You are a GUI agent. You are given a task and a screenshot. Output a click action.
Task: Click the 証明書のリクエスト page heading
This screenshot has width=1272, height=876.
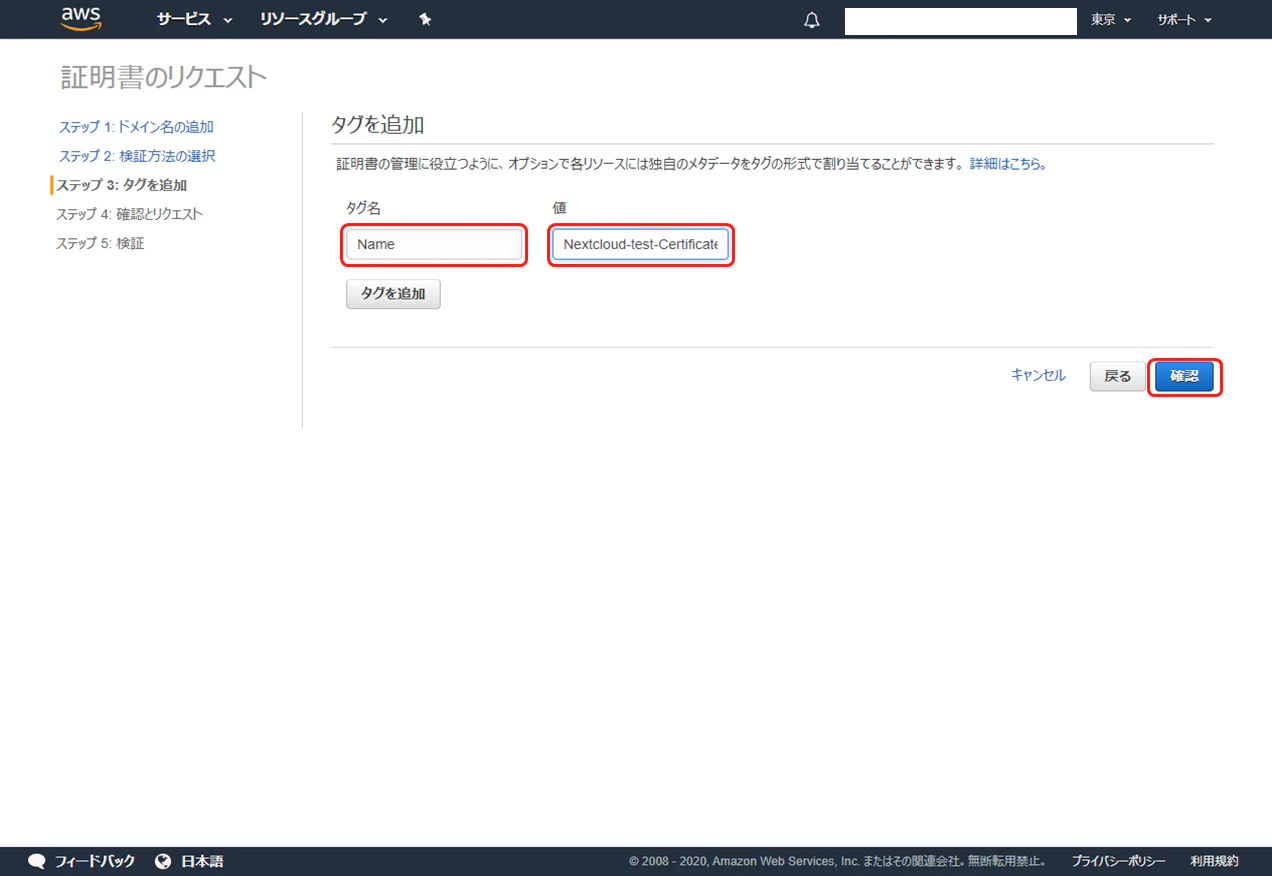164,77
